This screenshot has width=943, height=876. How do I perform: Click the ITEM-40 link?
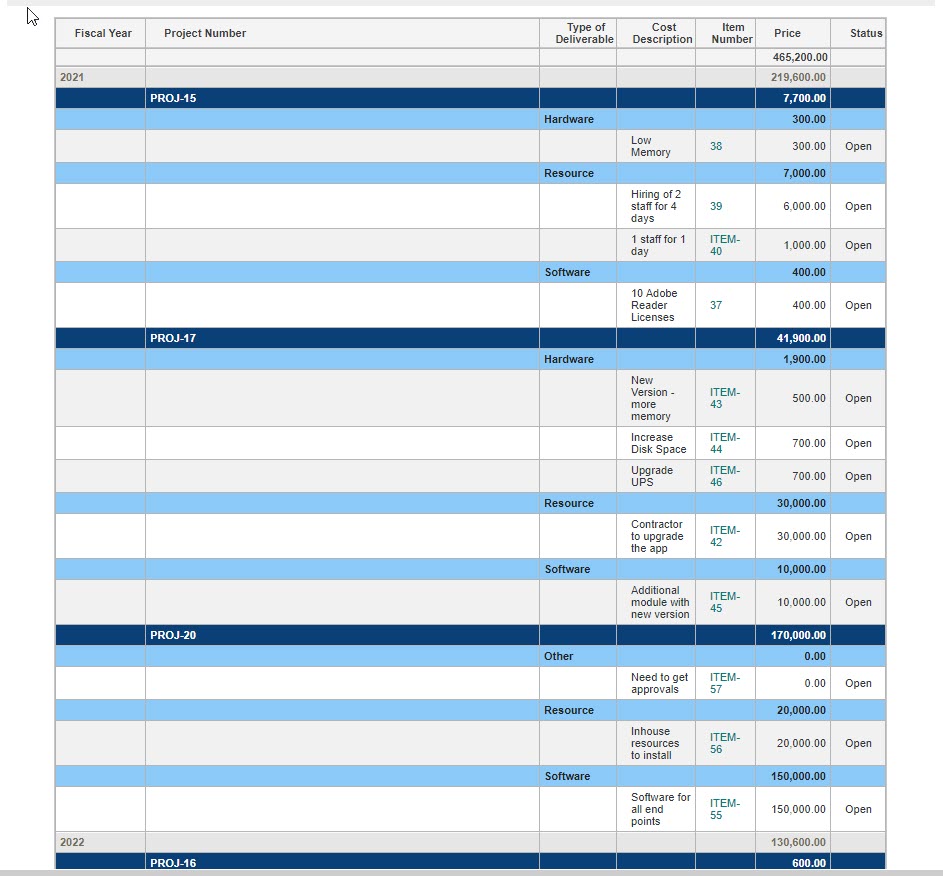coord(725,245)
